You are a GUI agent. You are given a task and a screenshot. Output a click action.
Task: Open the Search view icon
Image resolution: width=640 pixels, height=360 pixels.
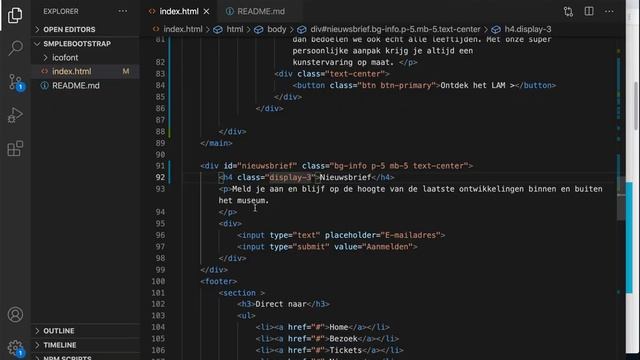pos(15,48)
